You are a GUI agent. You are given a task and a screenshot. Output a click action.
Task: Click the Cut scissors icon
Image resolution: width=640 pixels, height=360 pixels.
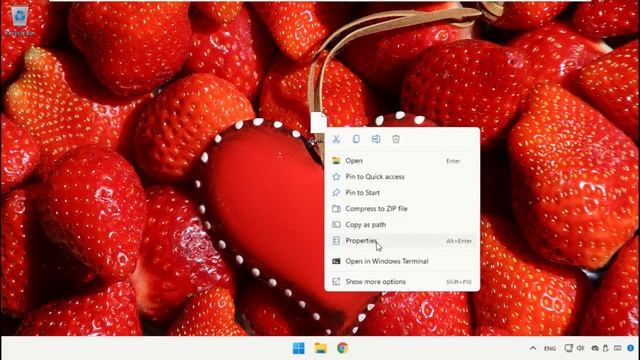tap(336, 139)
